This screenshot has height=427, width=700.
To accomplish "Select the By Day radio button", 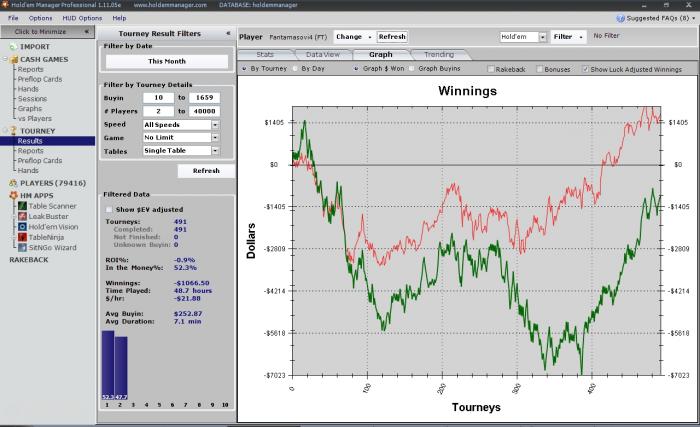I will click(x=295, y=69).
